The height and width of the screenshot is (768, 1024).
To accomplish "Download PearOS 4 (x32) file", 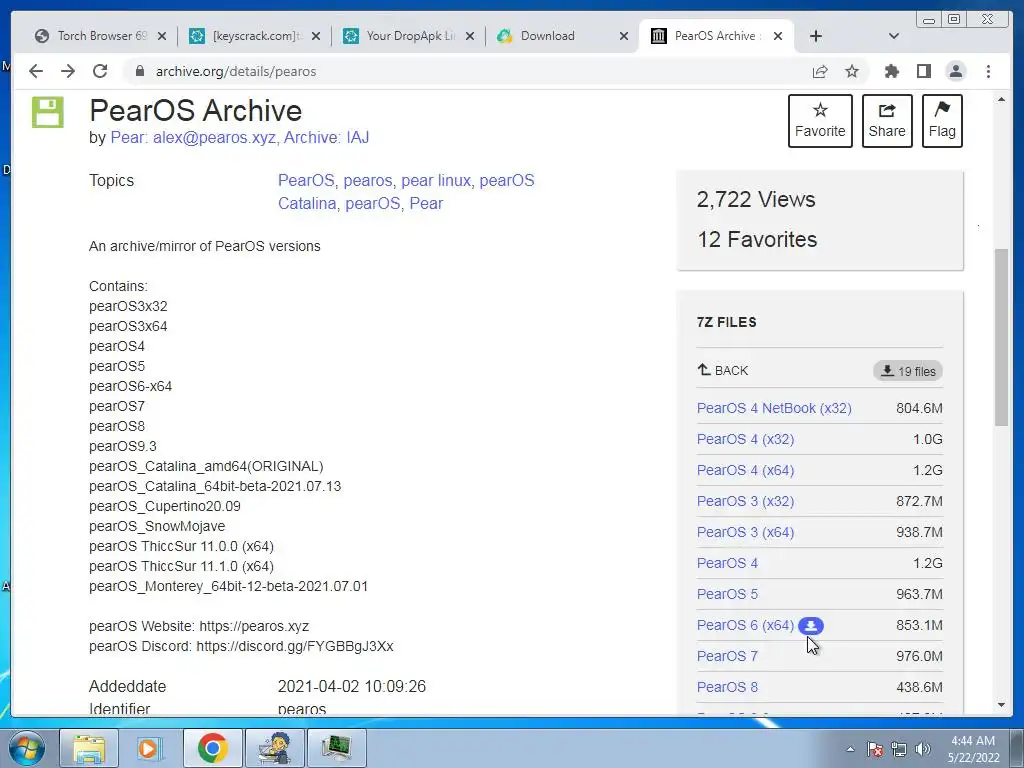I will click(x=745, y=439).
